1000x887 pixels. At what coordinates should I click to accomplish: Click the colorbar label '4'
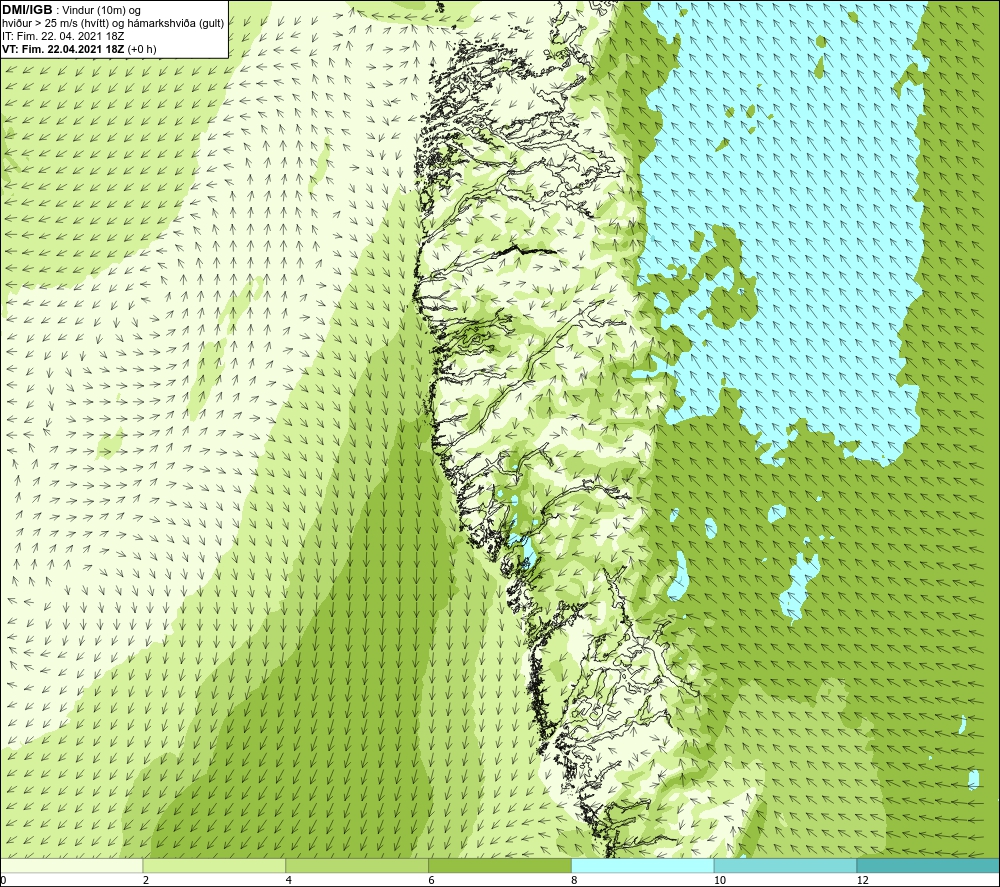click(289, 880)
